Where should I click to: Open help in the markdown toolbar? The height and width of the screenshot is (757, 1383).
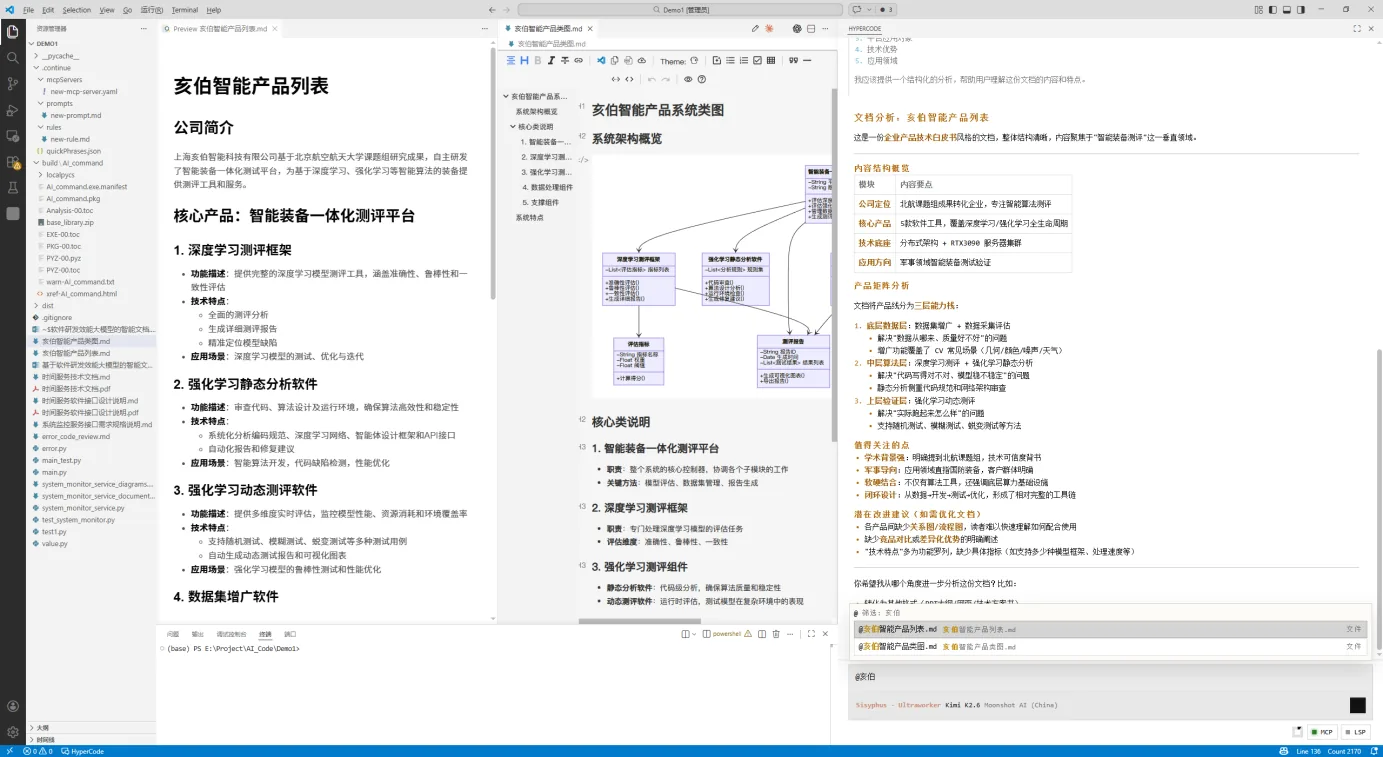click(702, 79)
